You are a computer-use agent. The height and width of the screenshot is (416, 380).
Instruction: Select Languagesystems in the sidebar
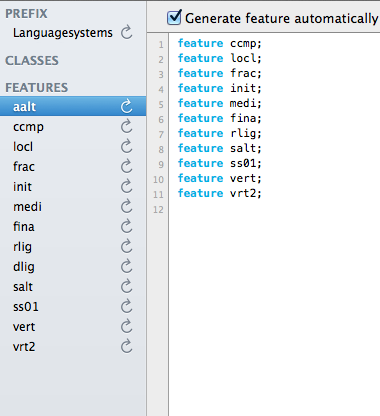[x=63, y=33]
